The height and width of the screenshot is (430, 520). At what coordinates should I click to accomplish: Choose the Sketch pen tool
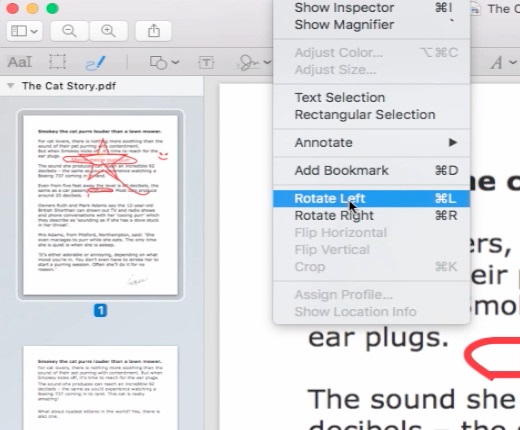[95, 63]
